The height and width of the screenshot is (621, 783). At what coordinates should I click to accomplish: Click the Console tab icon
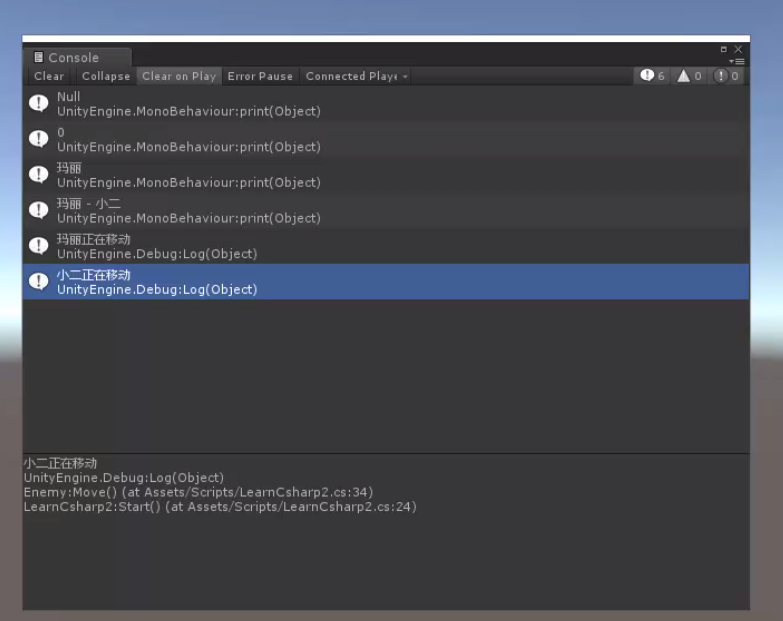[x=38, y=57]
